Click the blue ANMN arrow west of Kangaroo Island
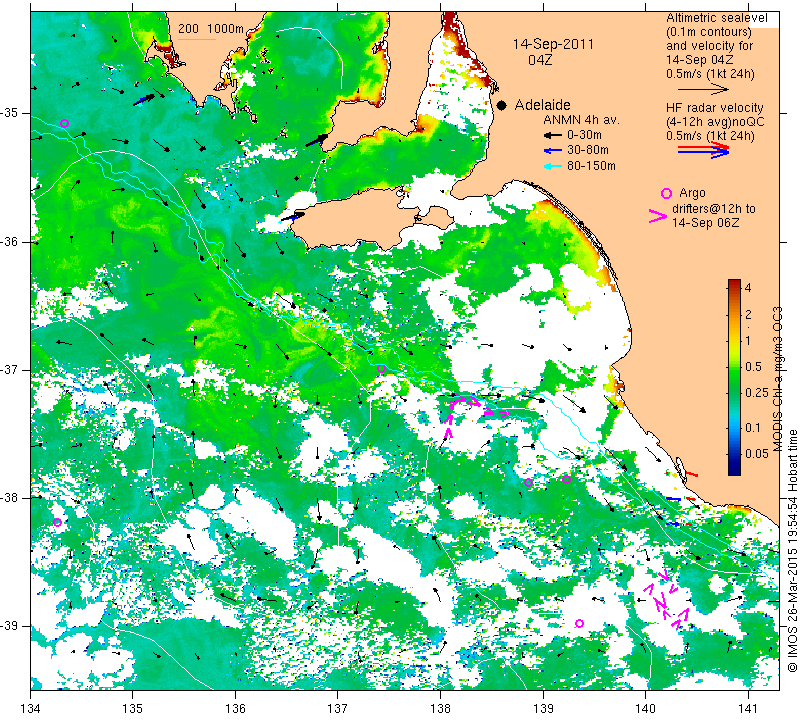 pos(292,217)
